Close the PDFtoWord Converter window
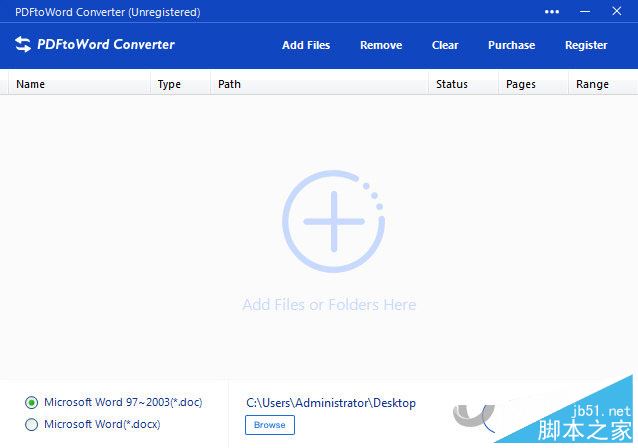Image resolution: width=638 pixels, height=448 pixels. point(616,11)
